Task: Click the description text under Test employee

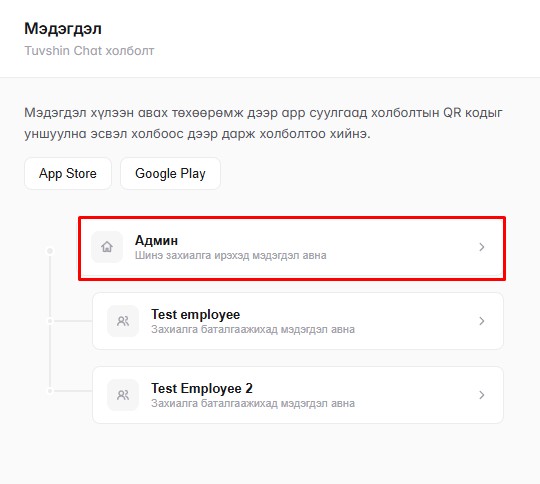Action: coord(253,329)
